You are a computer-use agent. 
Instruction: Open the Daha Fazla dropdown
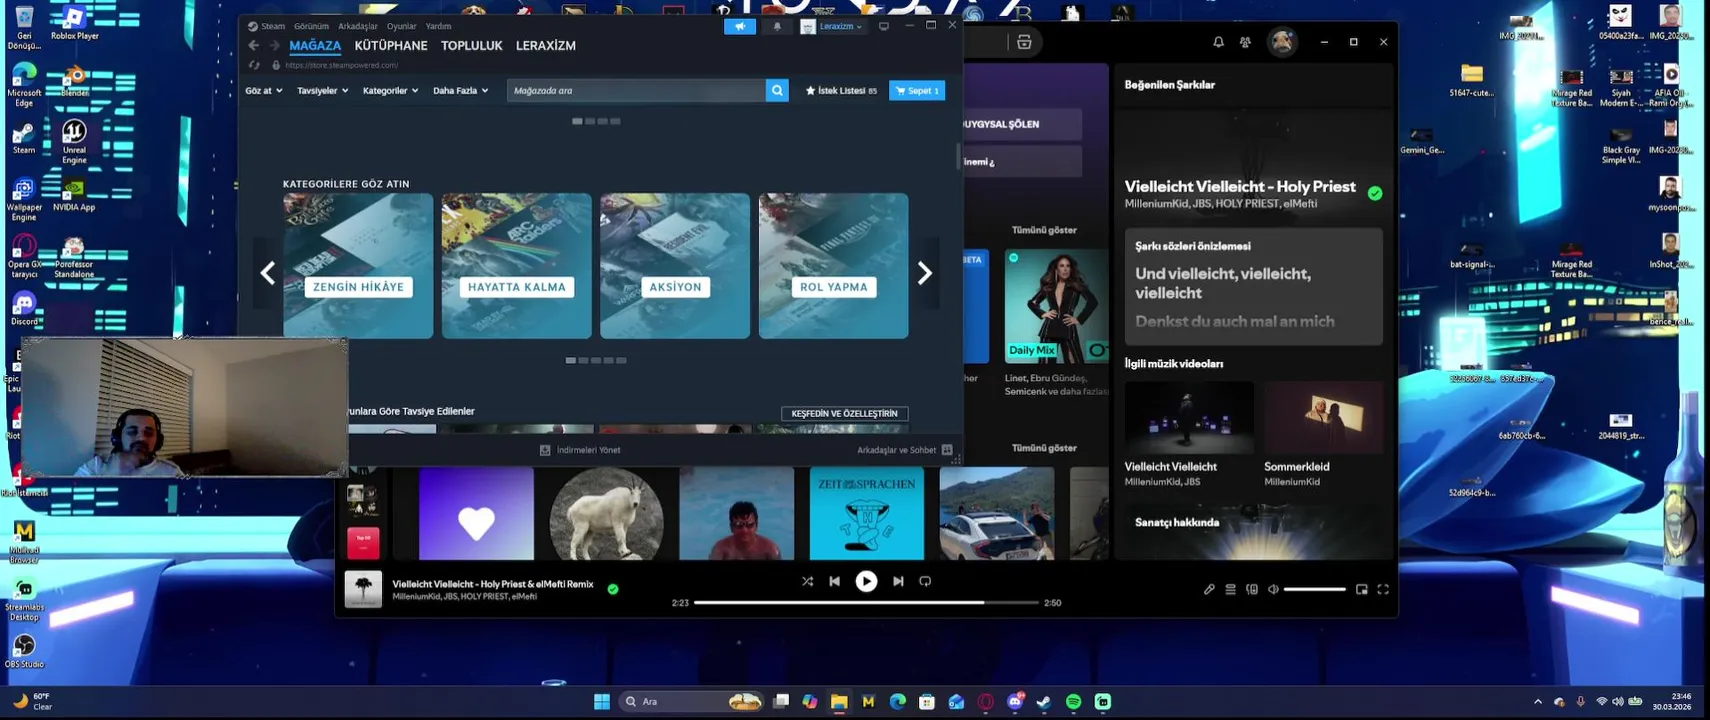461,91
